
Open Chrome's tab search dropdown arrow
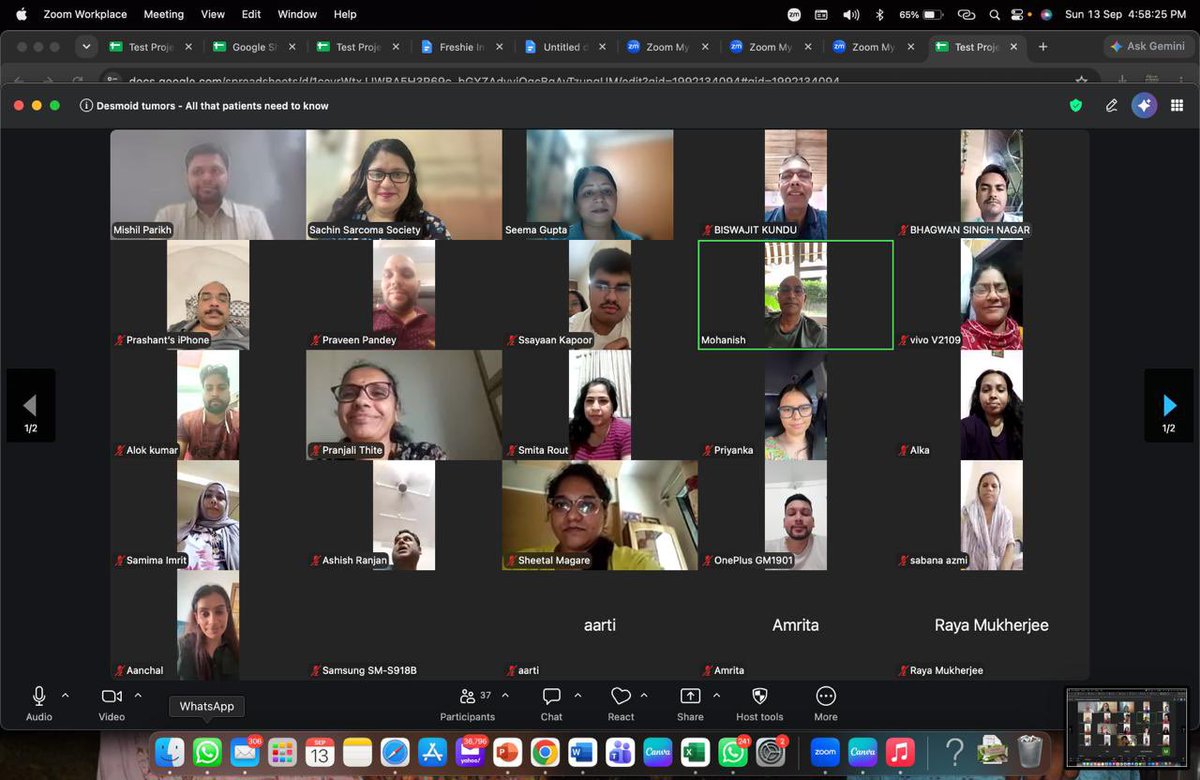86,47
